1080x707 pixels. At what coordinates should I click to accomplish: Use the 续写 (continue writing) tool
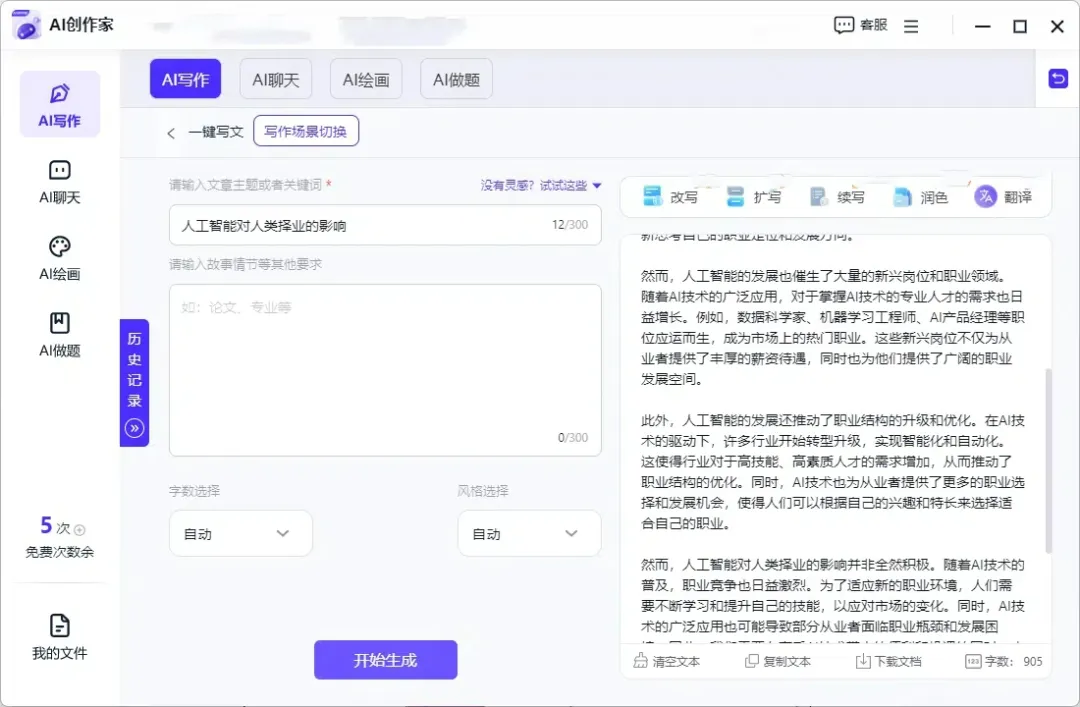coord(840,197)
